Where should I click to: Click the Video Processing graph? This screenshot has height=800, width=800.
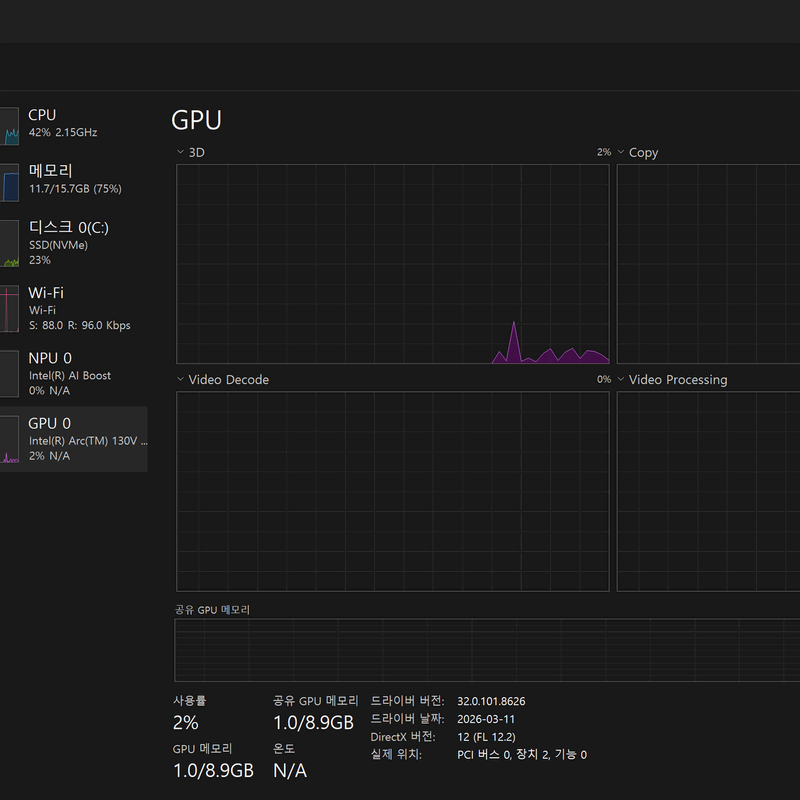pyautogui.click(x=708, y=491)
